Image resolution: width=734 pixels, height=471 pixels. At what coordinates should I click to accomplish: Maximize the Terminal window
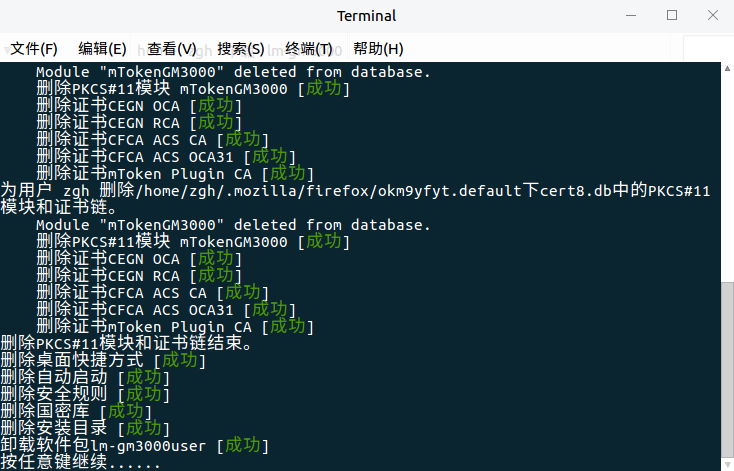pyautogui.click(x=672, y=15)
